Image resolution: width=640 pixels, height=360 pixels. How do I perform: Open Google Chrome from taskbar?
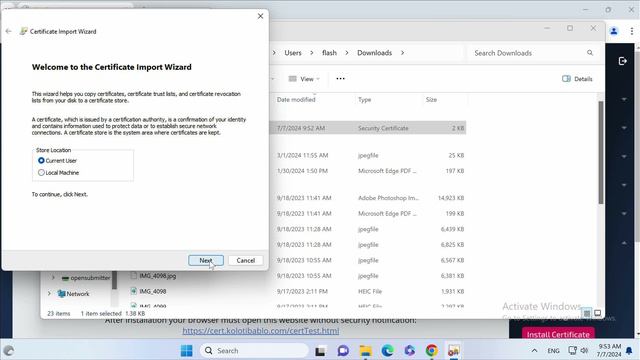(x=432, y=351)
